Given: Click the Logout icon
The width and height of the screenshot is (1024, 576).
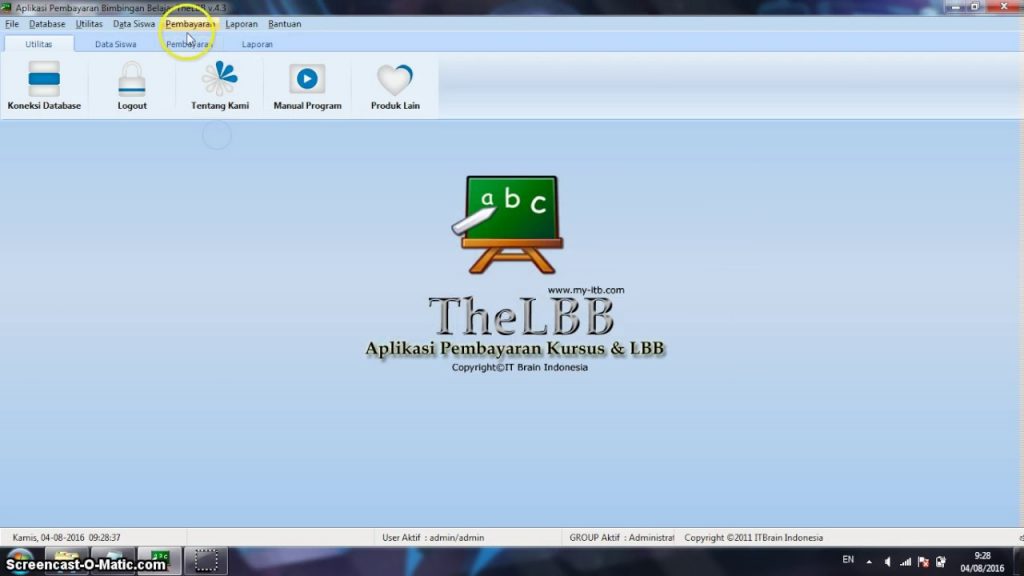Looking at the screenshot, I should click(131, 85).
